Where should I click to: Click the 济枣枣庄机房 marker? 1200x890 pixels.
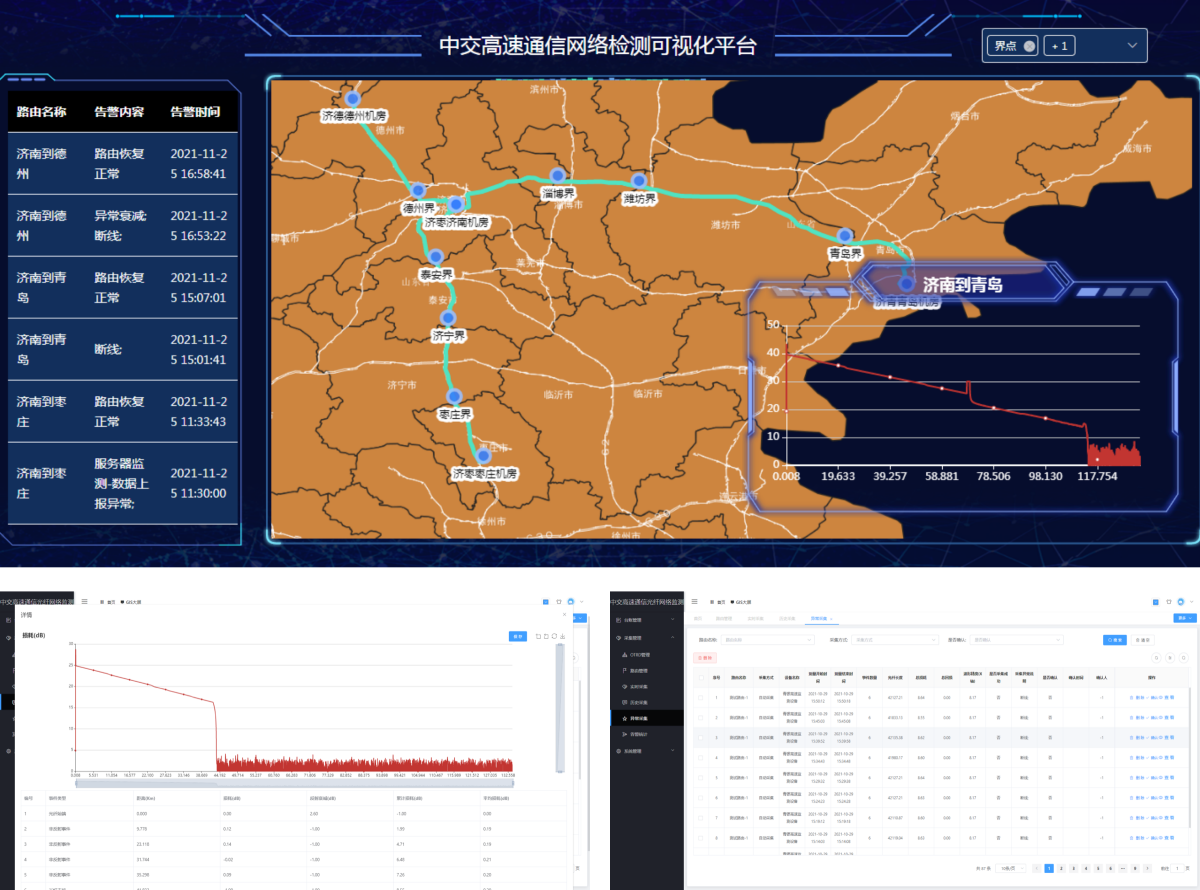click(x=483, y=456)
